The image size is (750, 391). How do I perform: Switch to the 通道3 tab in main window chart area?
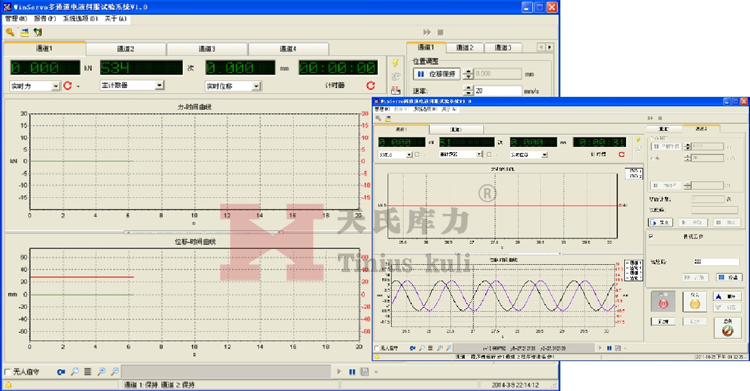(207, 49)
